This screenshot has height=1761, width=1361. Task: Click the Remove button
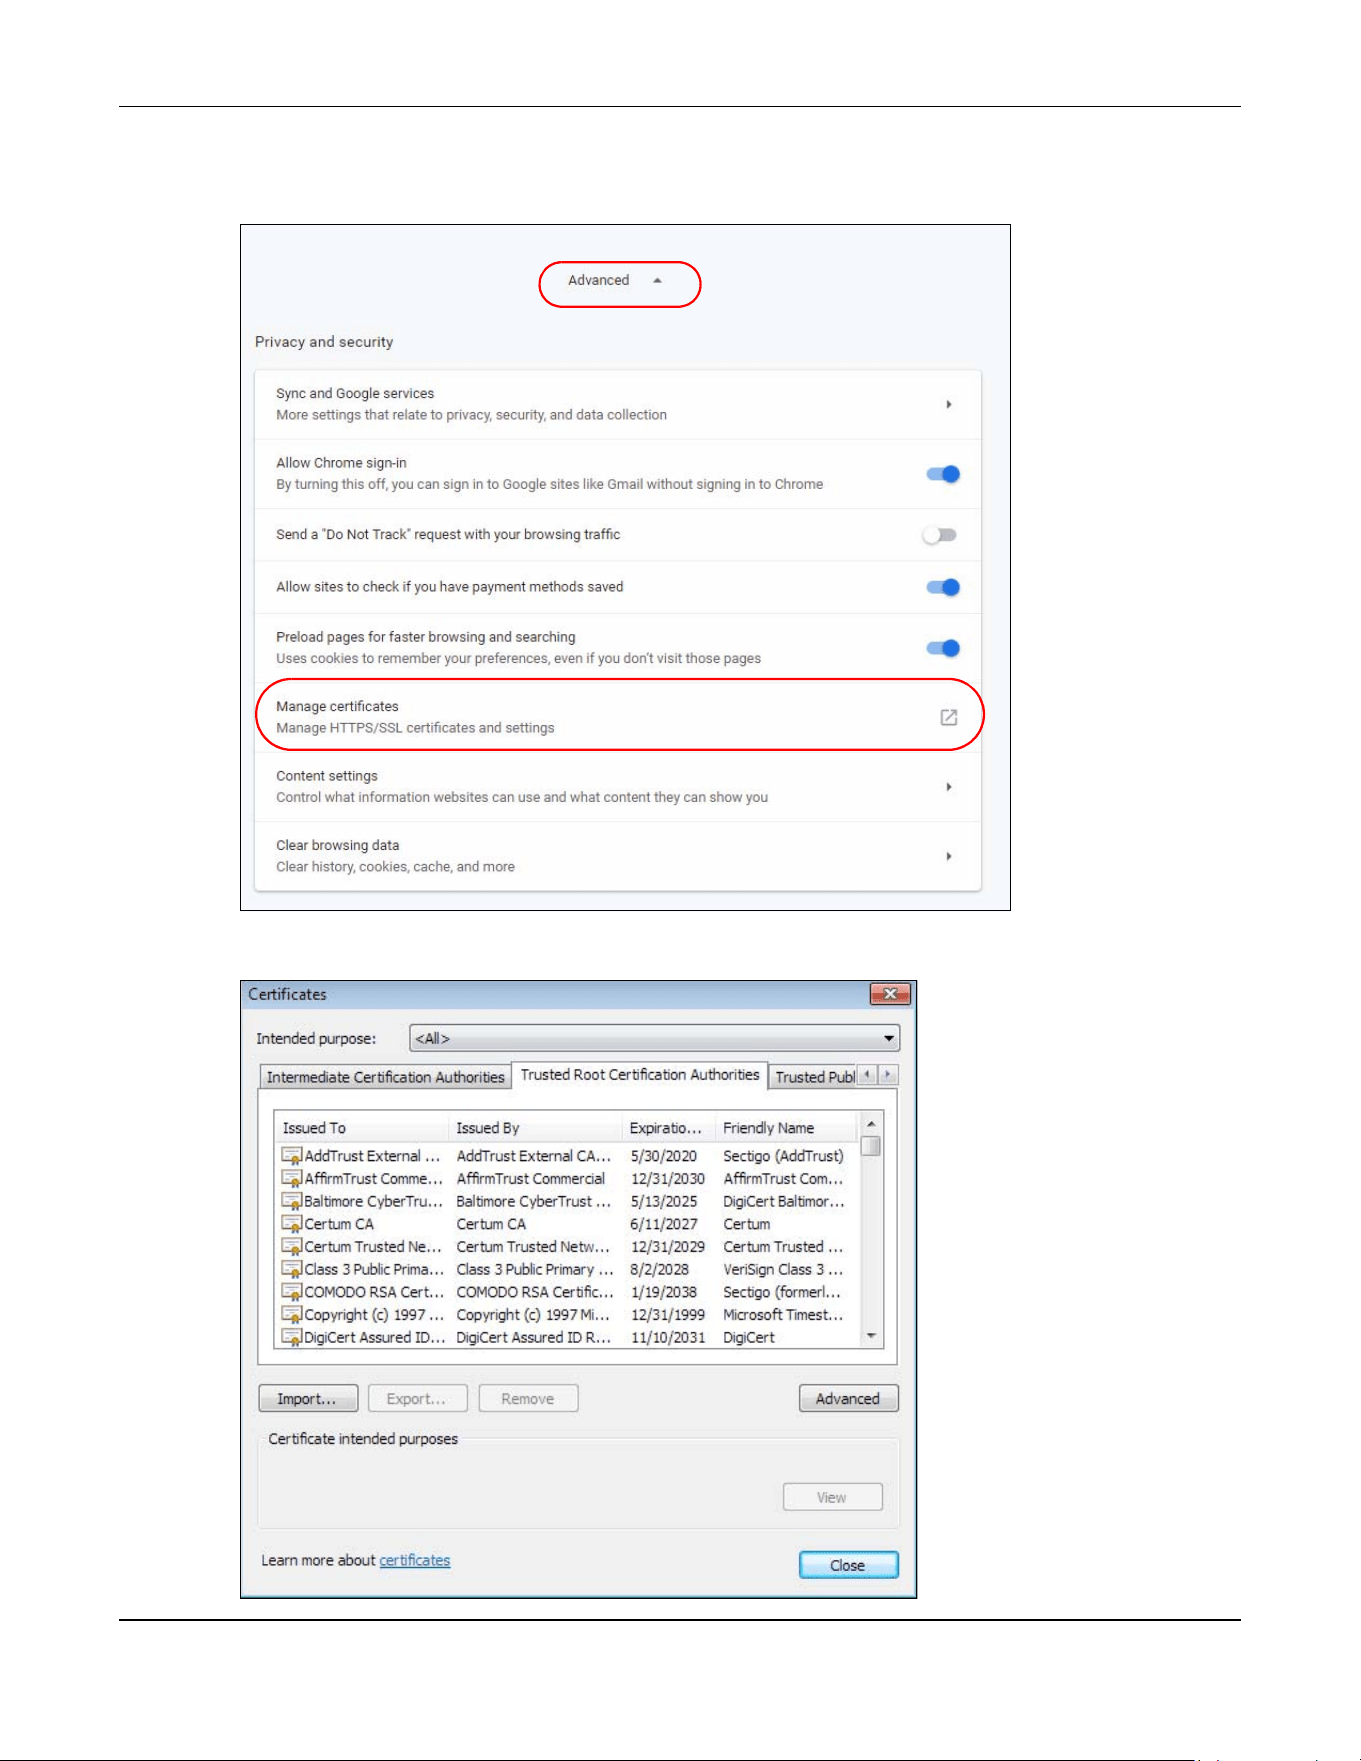tap(528, 1399)
